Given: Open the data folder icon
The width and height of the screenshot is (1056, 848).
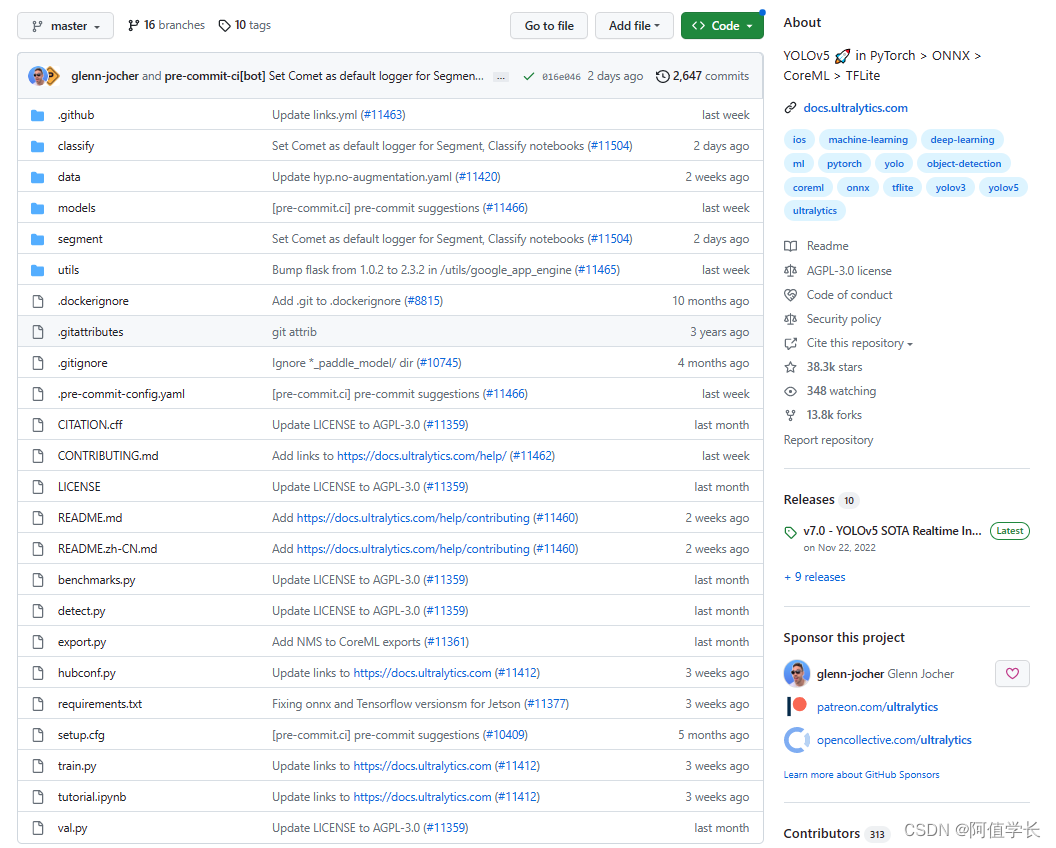Looking at the screenshot, I should 38,177.
